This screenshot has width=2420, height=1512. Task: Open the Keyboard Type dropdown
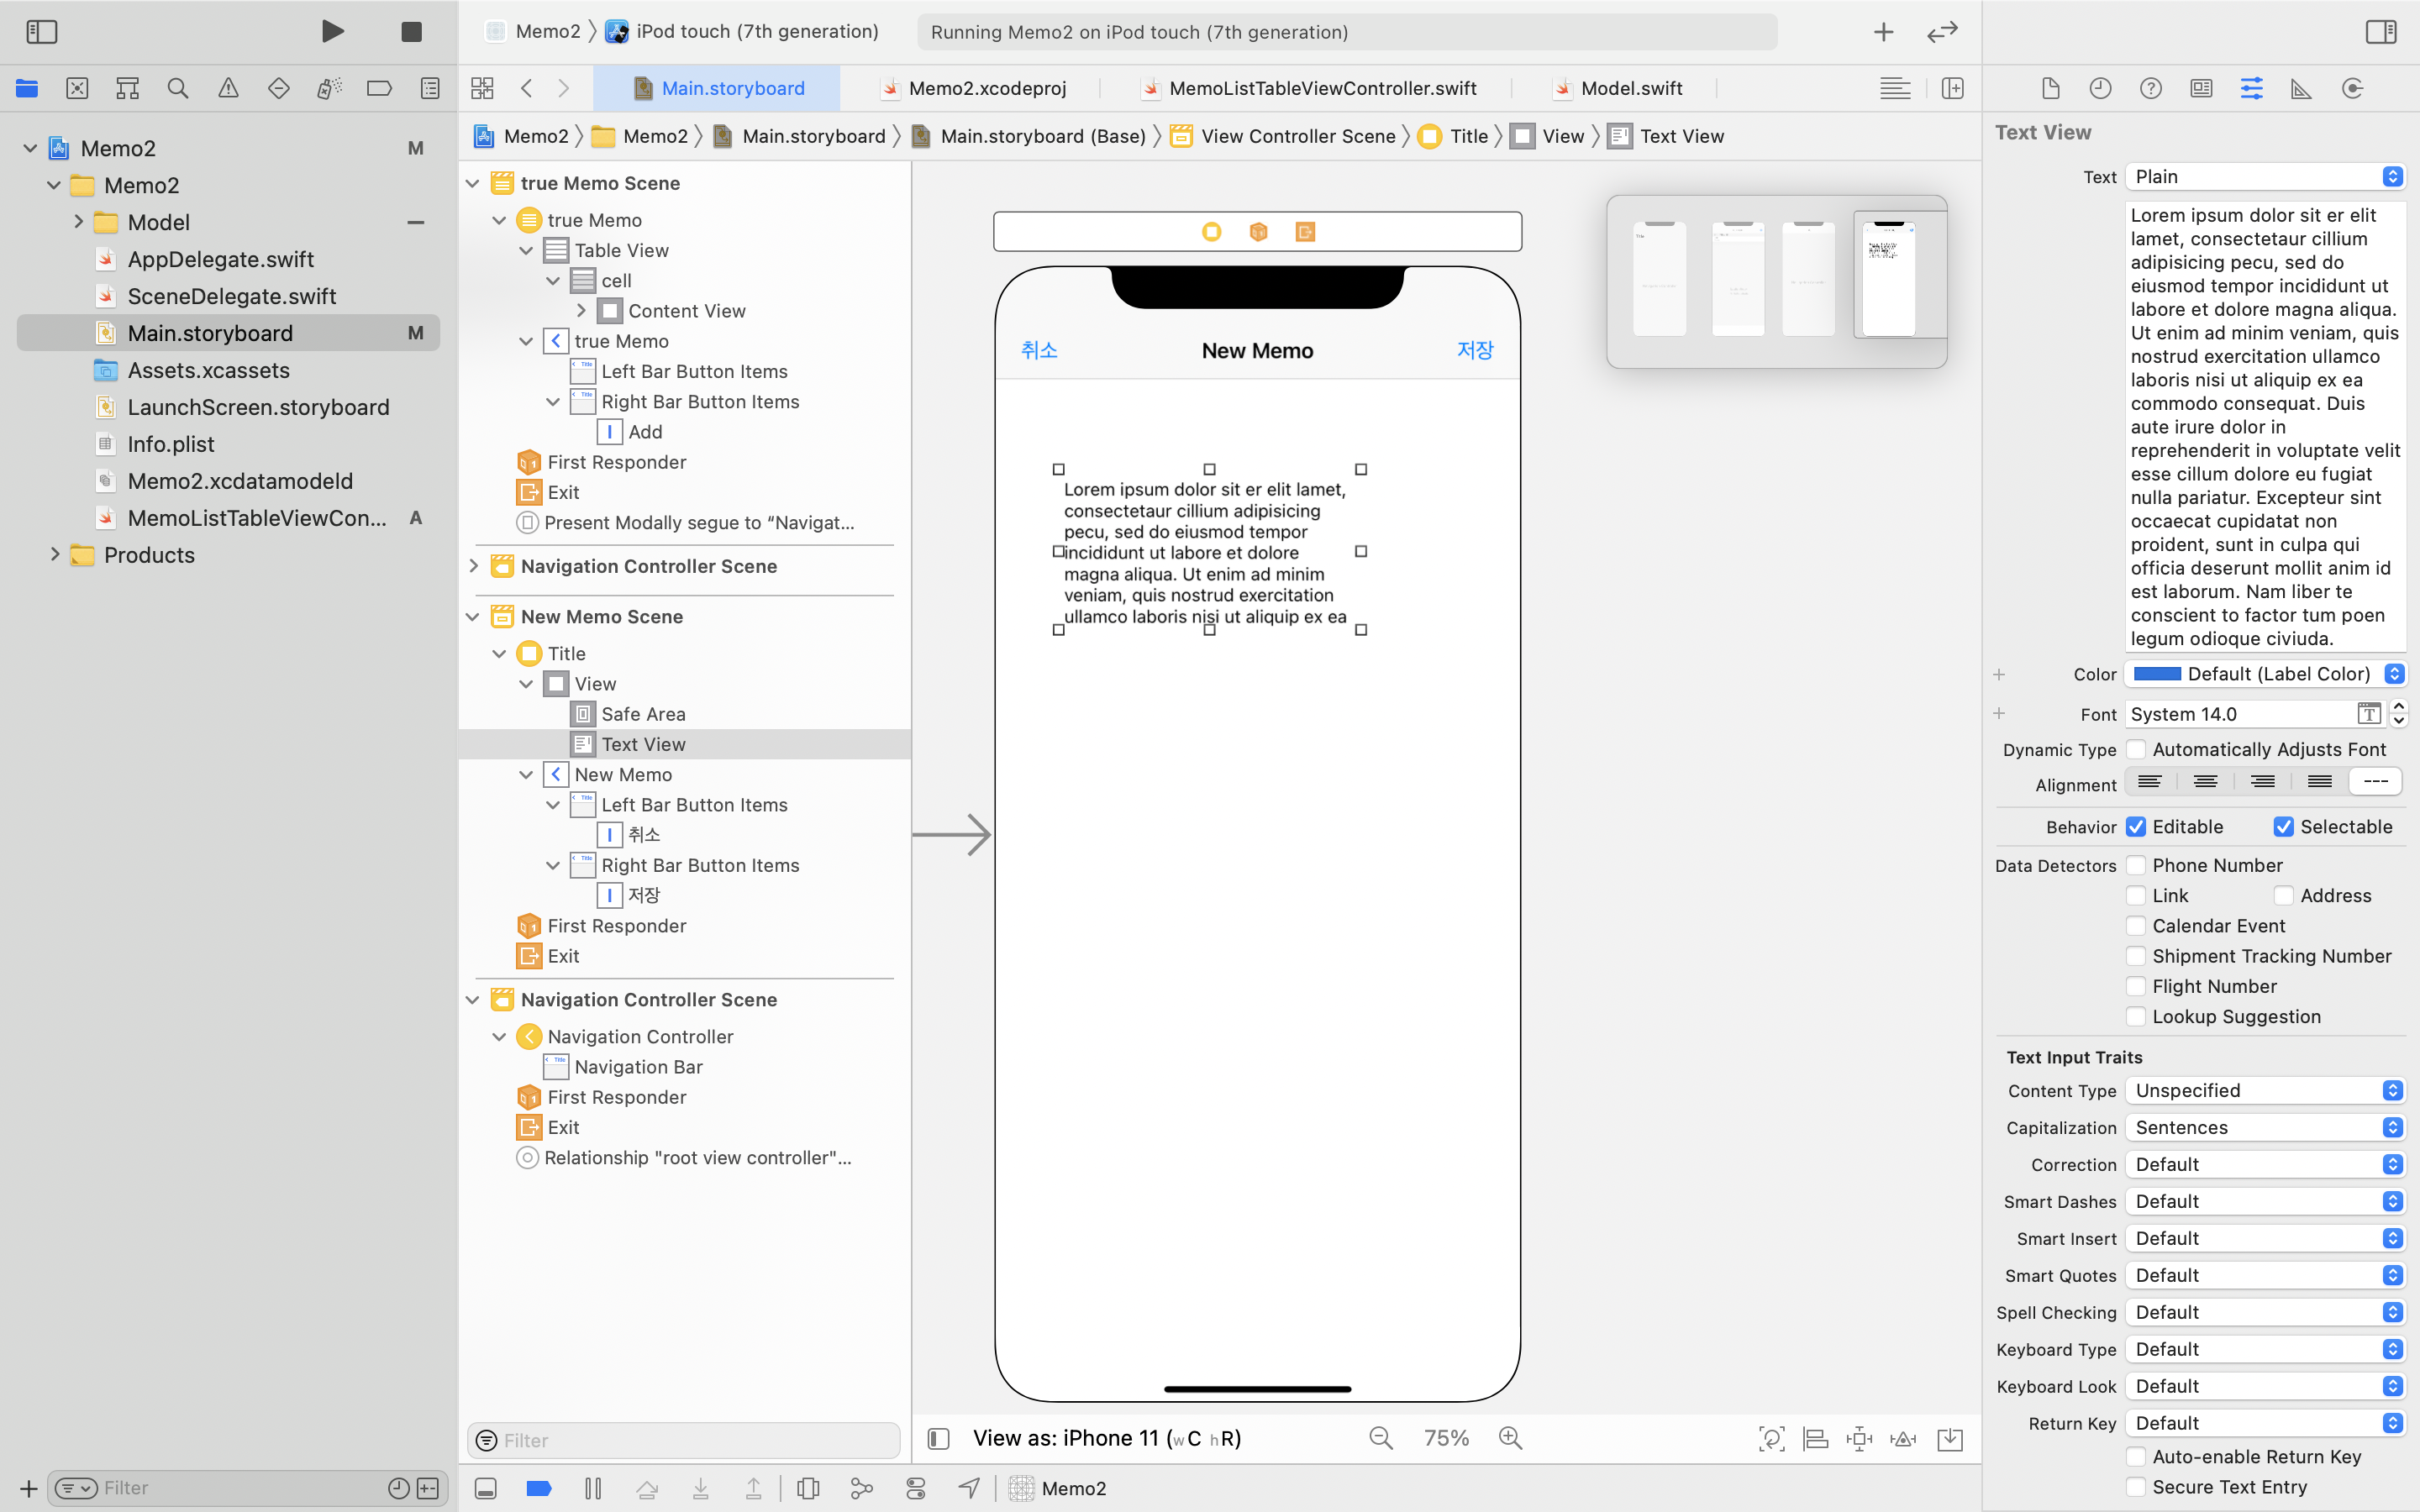coord(2265,1349)
